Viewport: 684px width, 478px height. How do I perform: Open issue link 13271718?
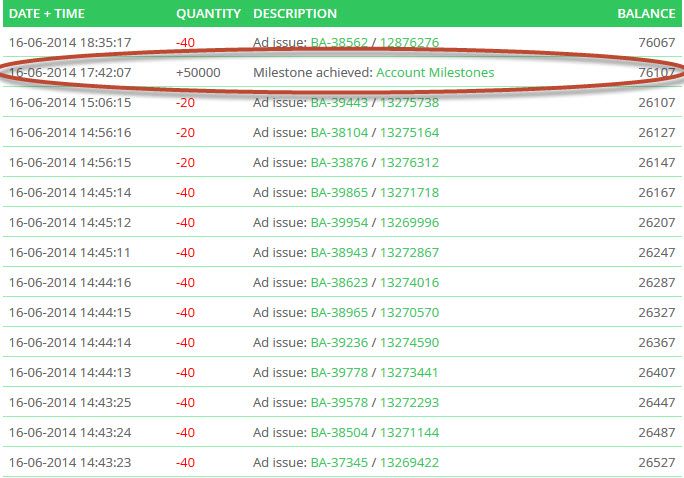click(409, 193)
